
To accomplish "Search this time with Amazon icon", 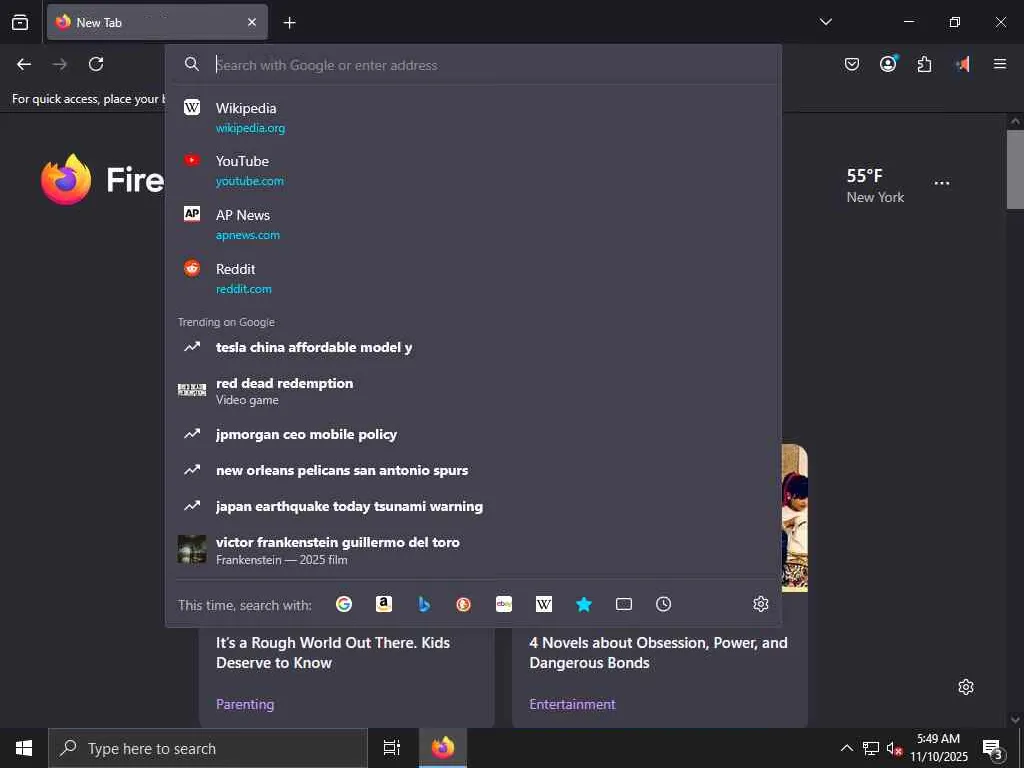I will coord(384,604).
